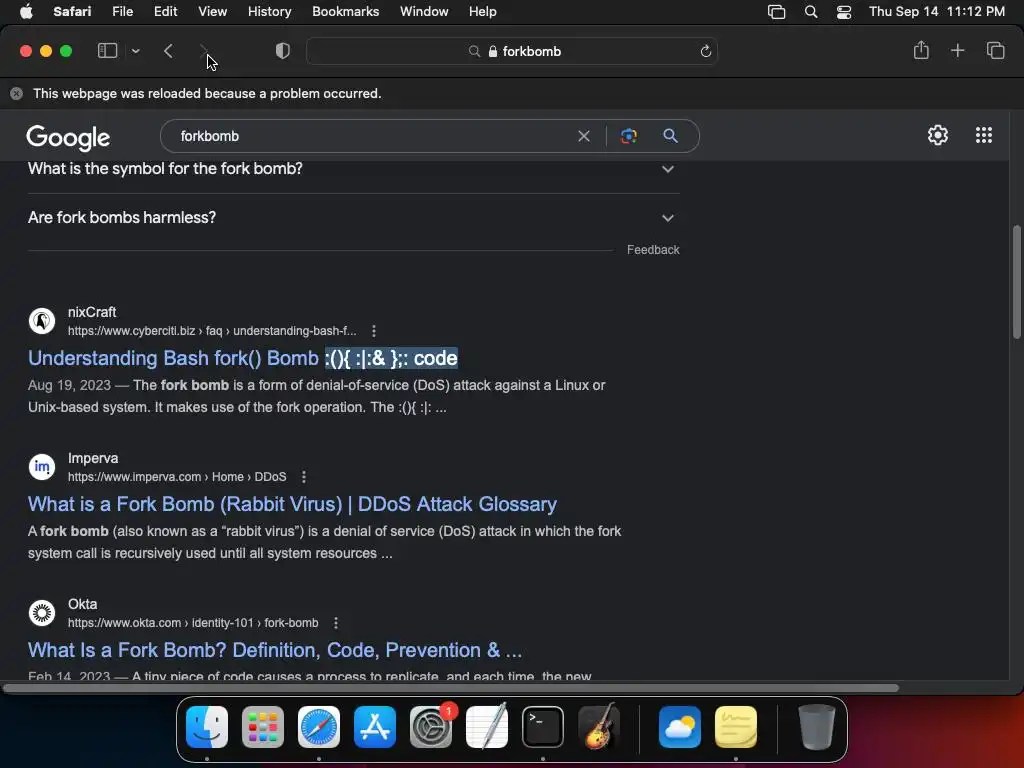Open Spotlight search in the menu bar
This screenshot has height=768, width=1024.
(x=810, y=12)
